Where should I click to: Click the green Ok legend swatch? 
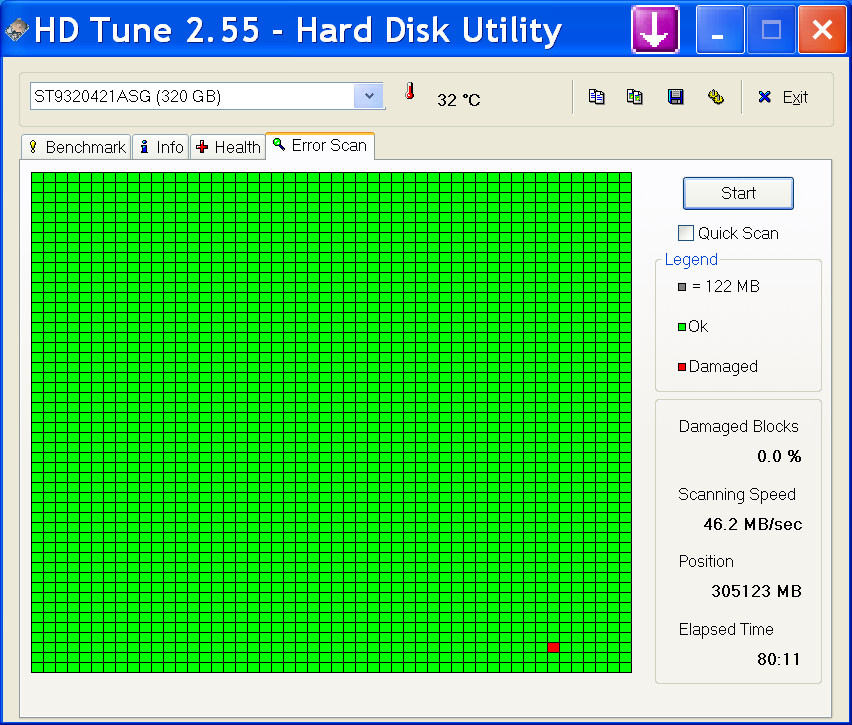[681, 327]
